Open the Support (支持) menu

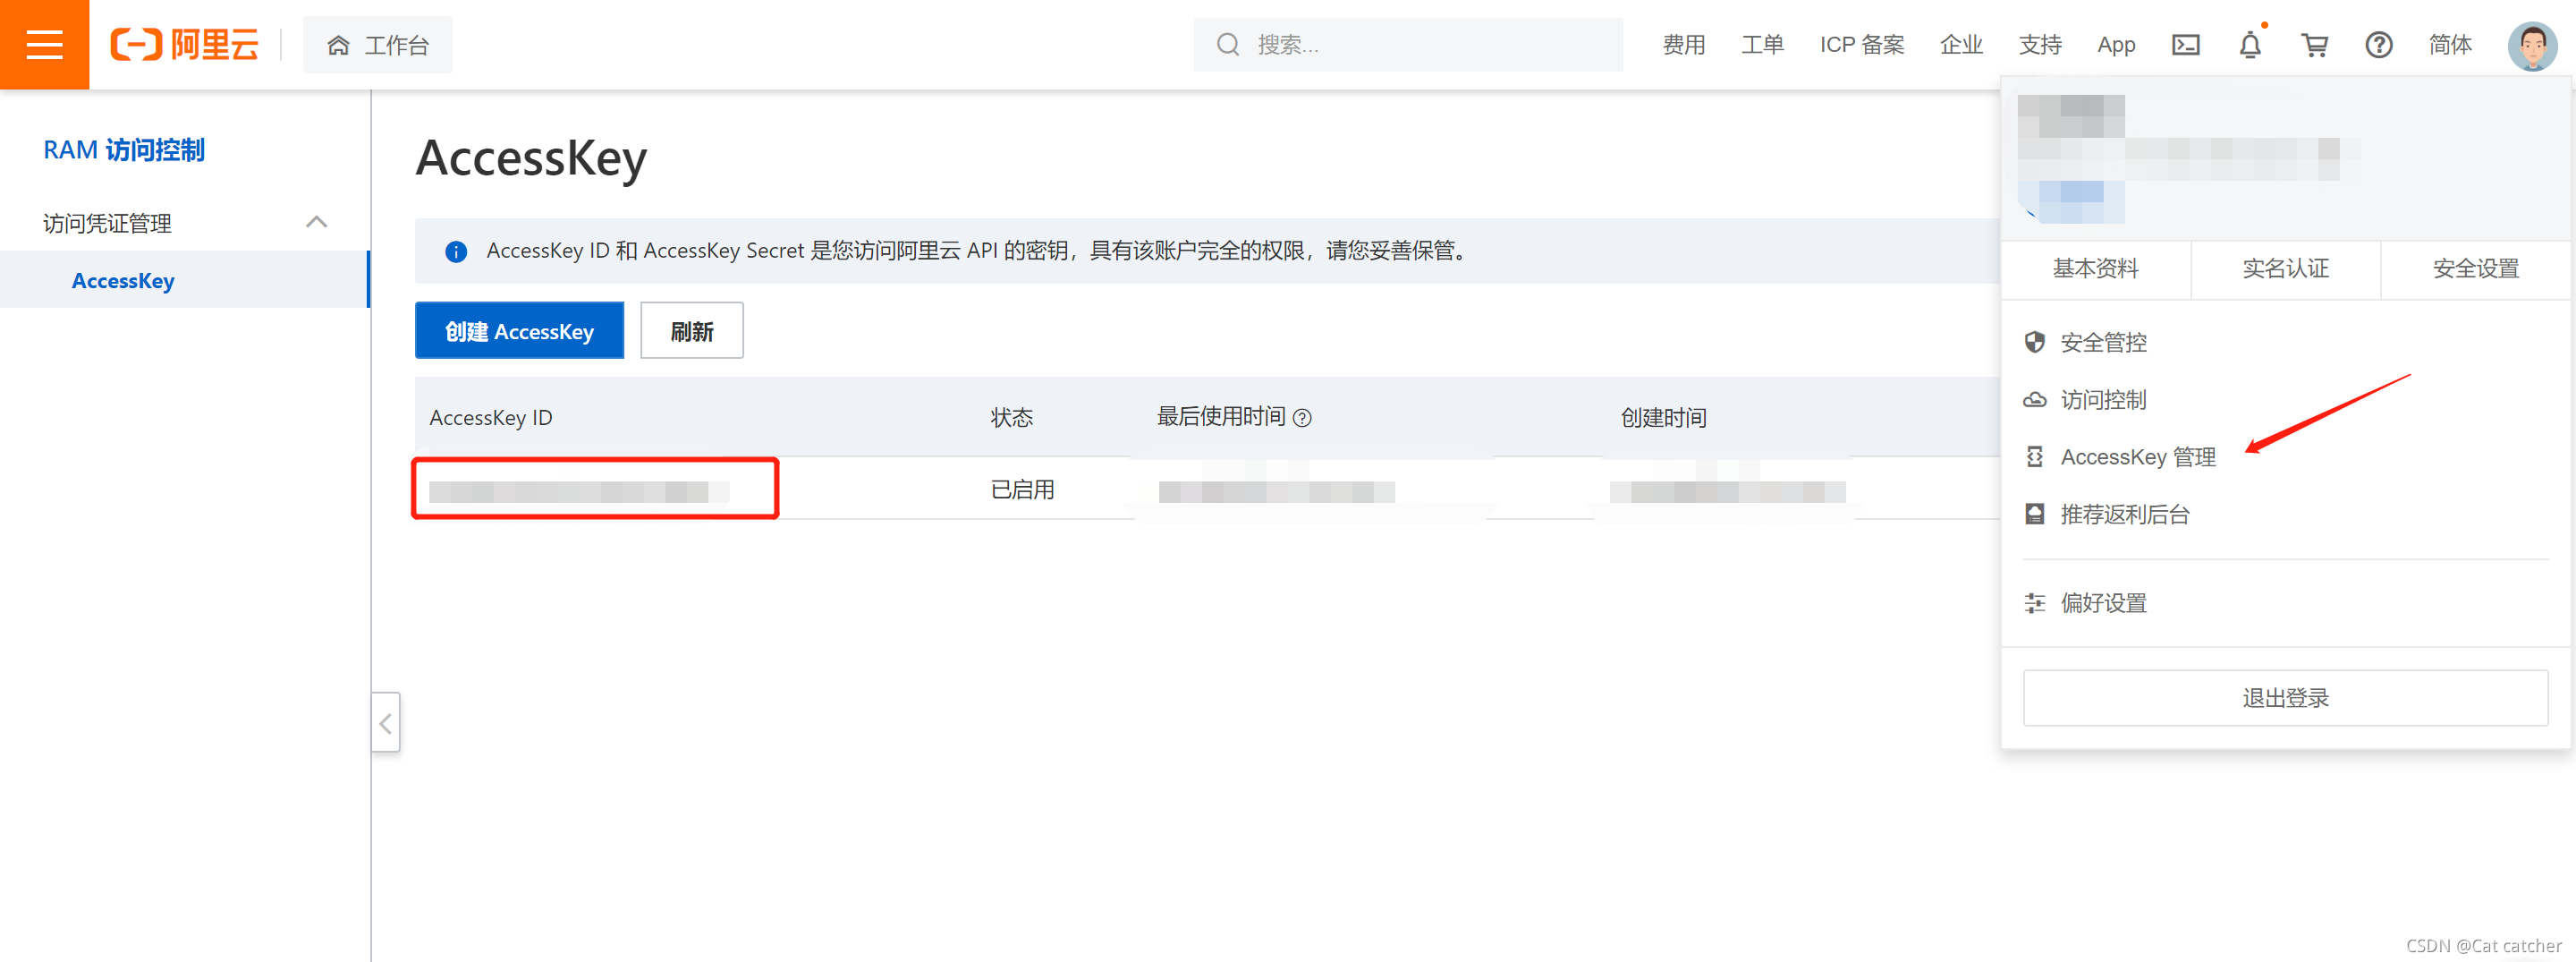(2040, 45)
